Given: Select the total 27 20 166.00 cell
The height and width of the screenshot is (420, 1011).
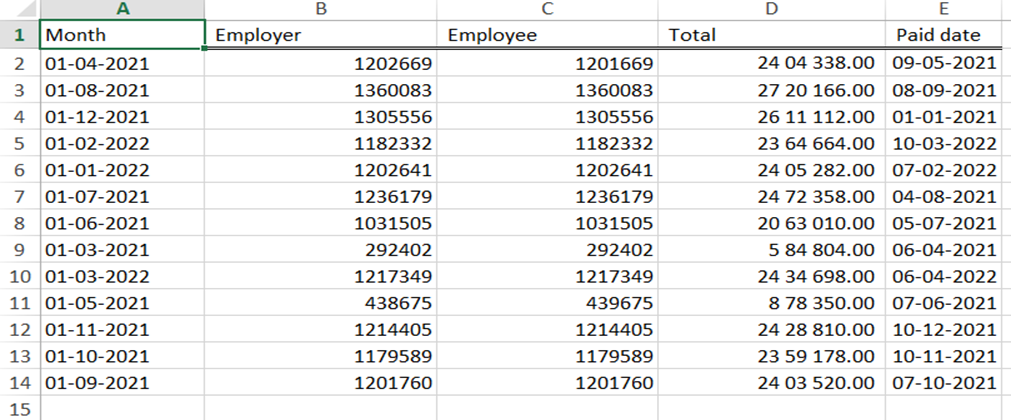Looking at the screenshot, I should (x=772, y=89).
